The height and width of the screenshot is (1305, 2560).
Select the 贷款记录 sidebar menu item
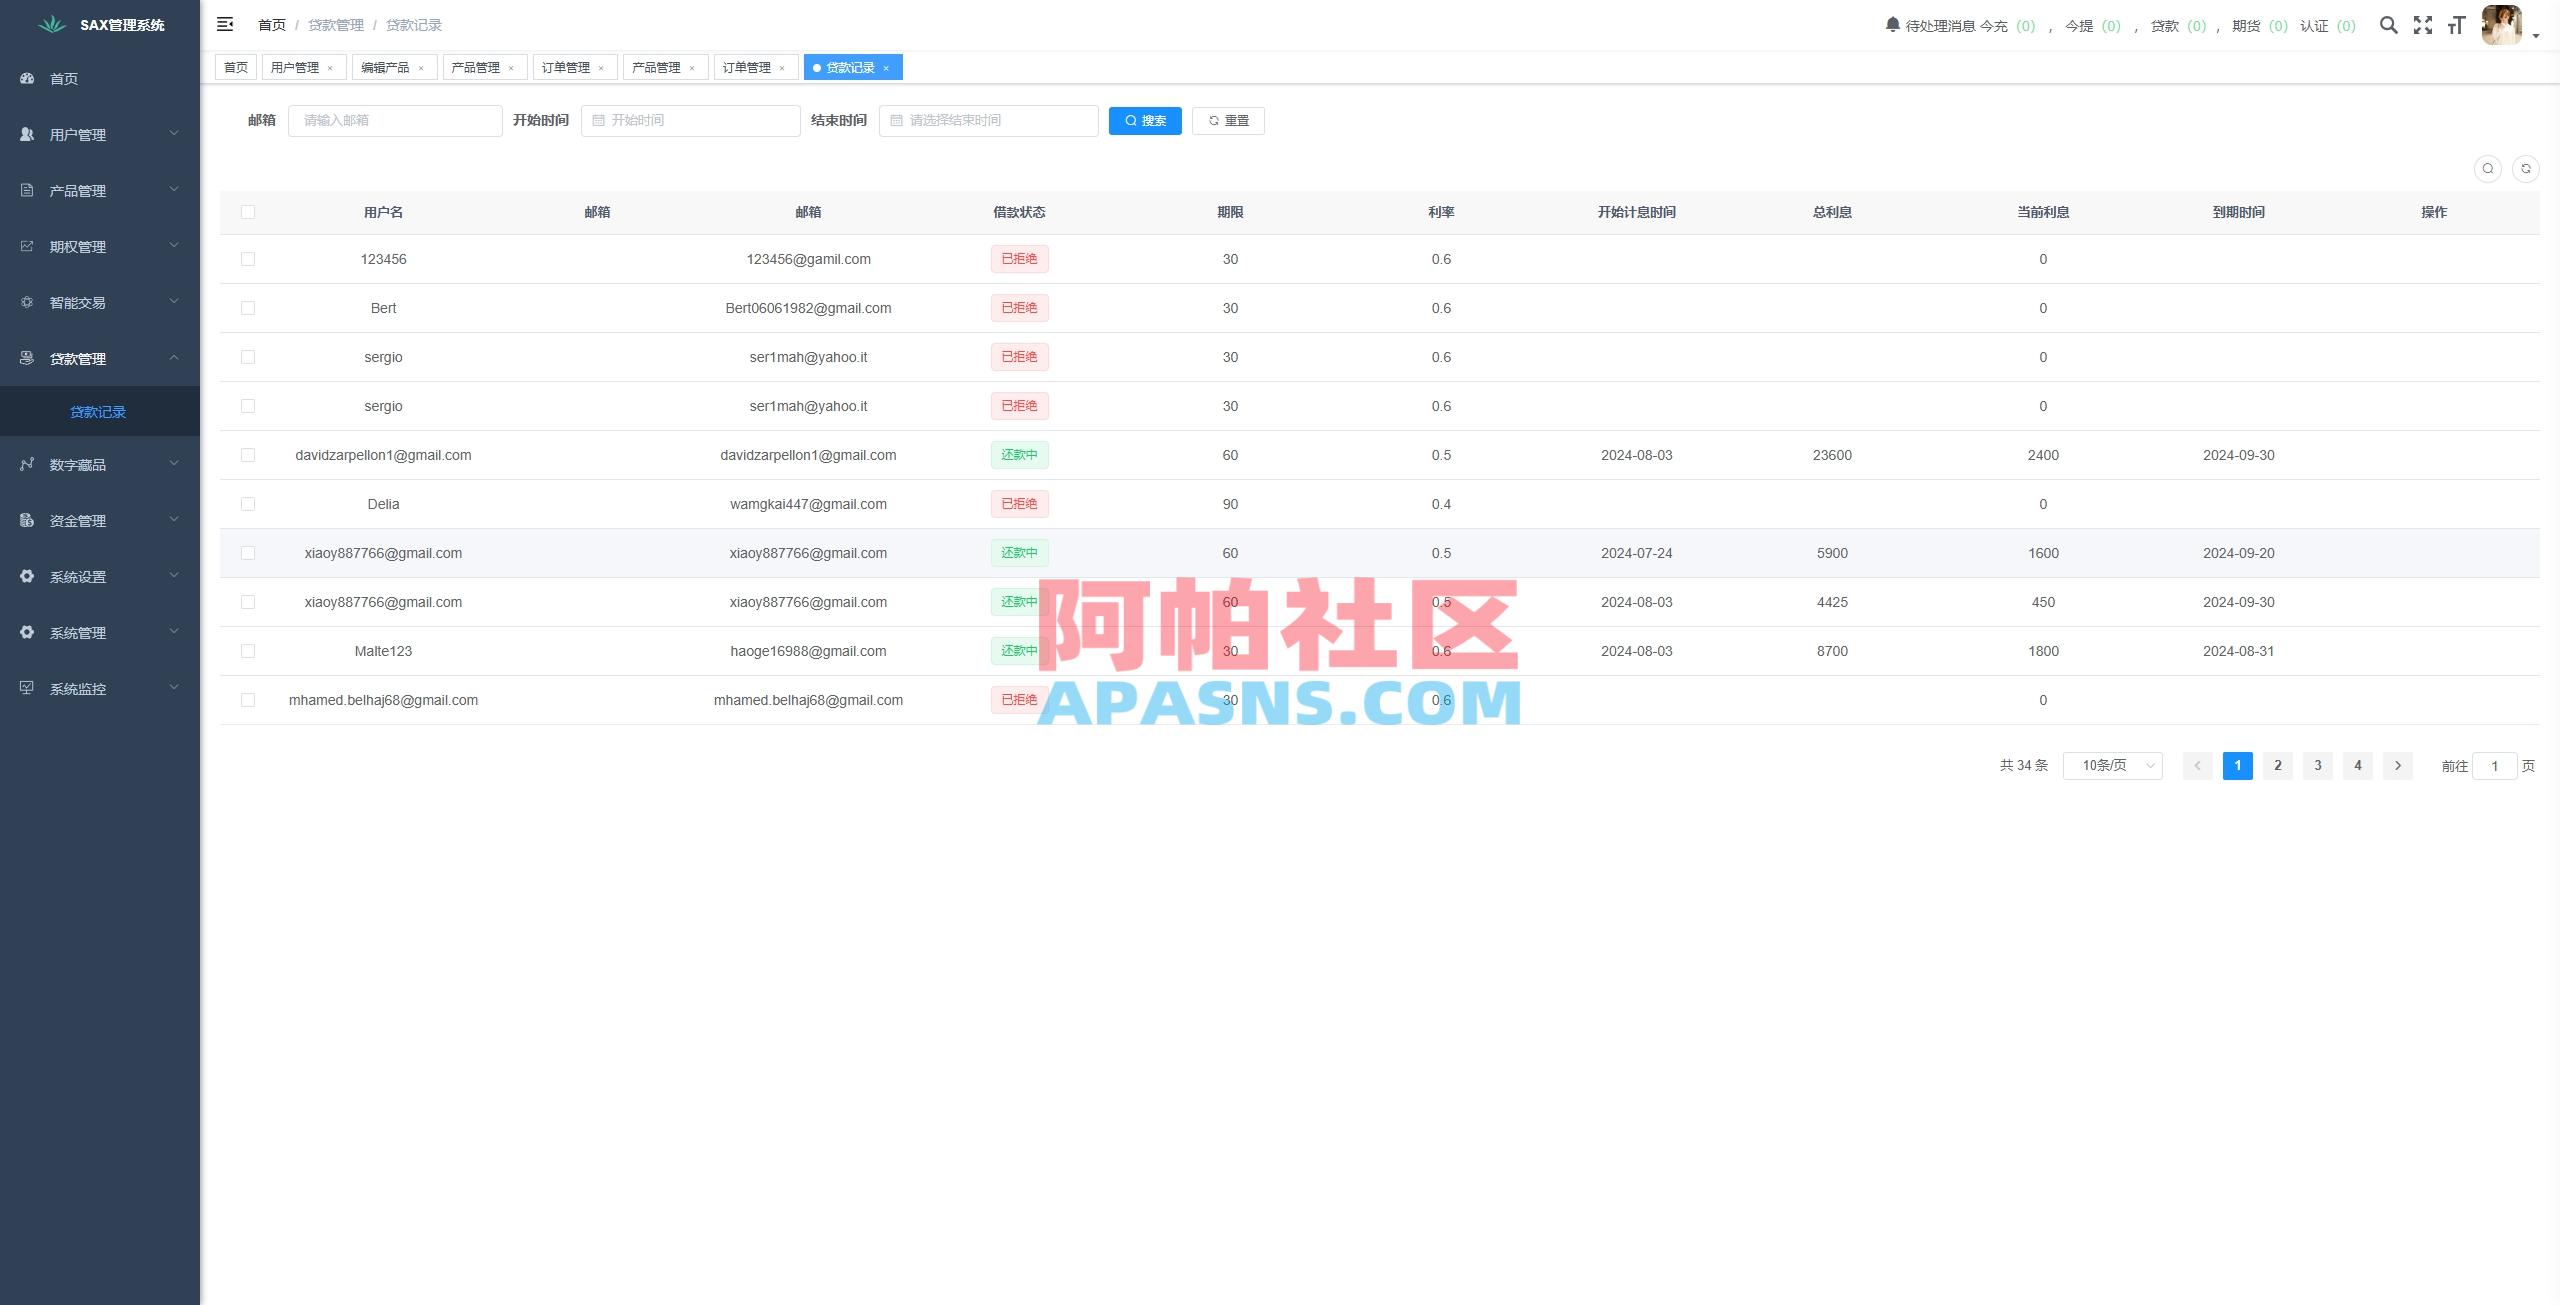pyautogui.click(x=99, y=411)
